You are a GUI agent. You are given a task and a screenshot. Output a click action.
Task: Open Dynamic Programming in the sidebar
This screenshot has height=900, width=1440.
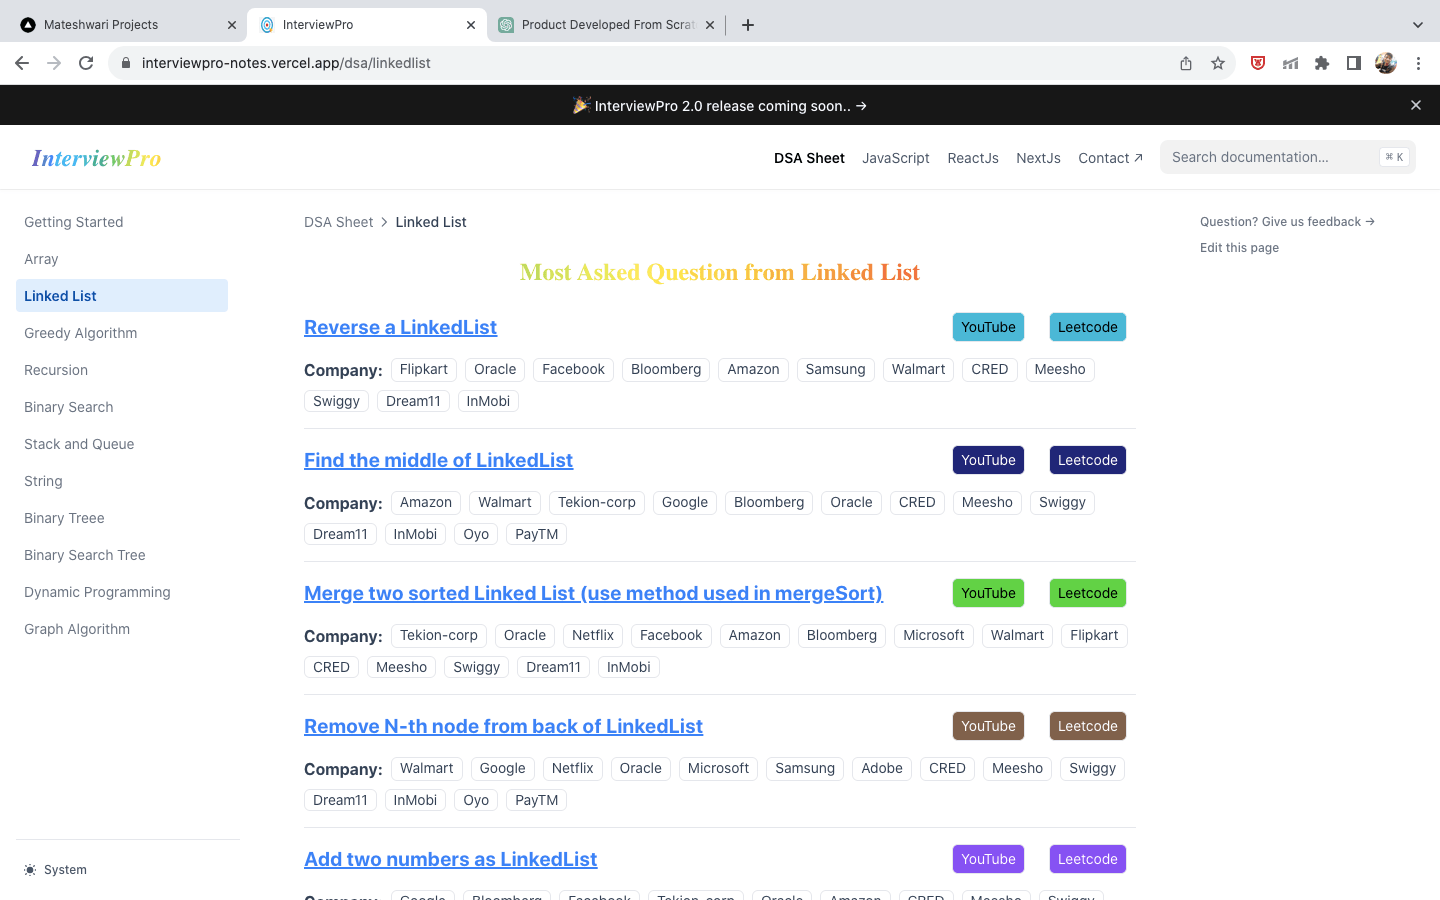tap(122, 592)
